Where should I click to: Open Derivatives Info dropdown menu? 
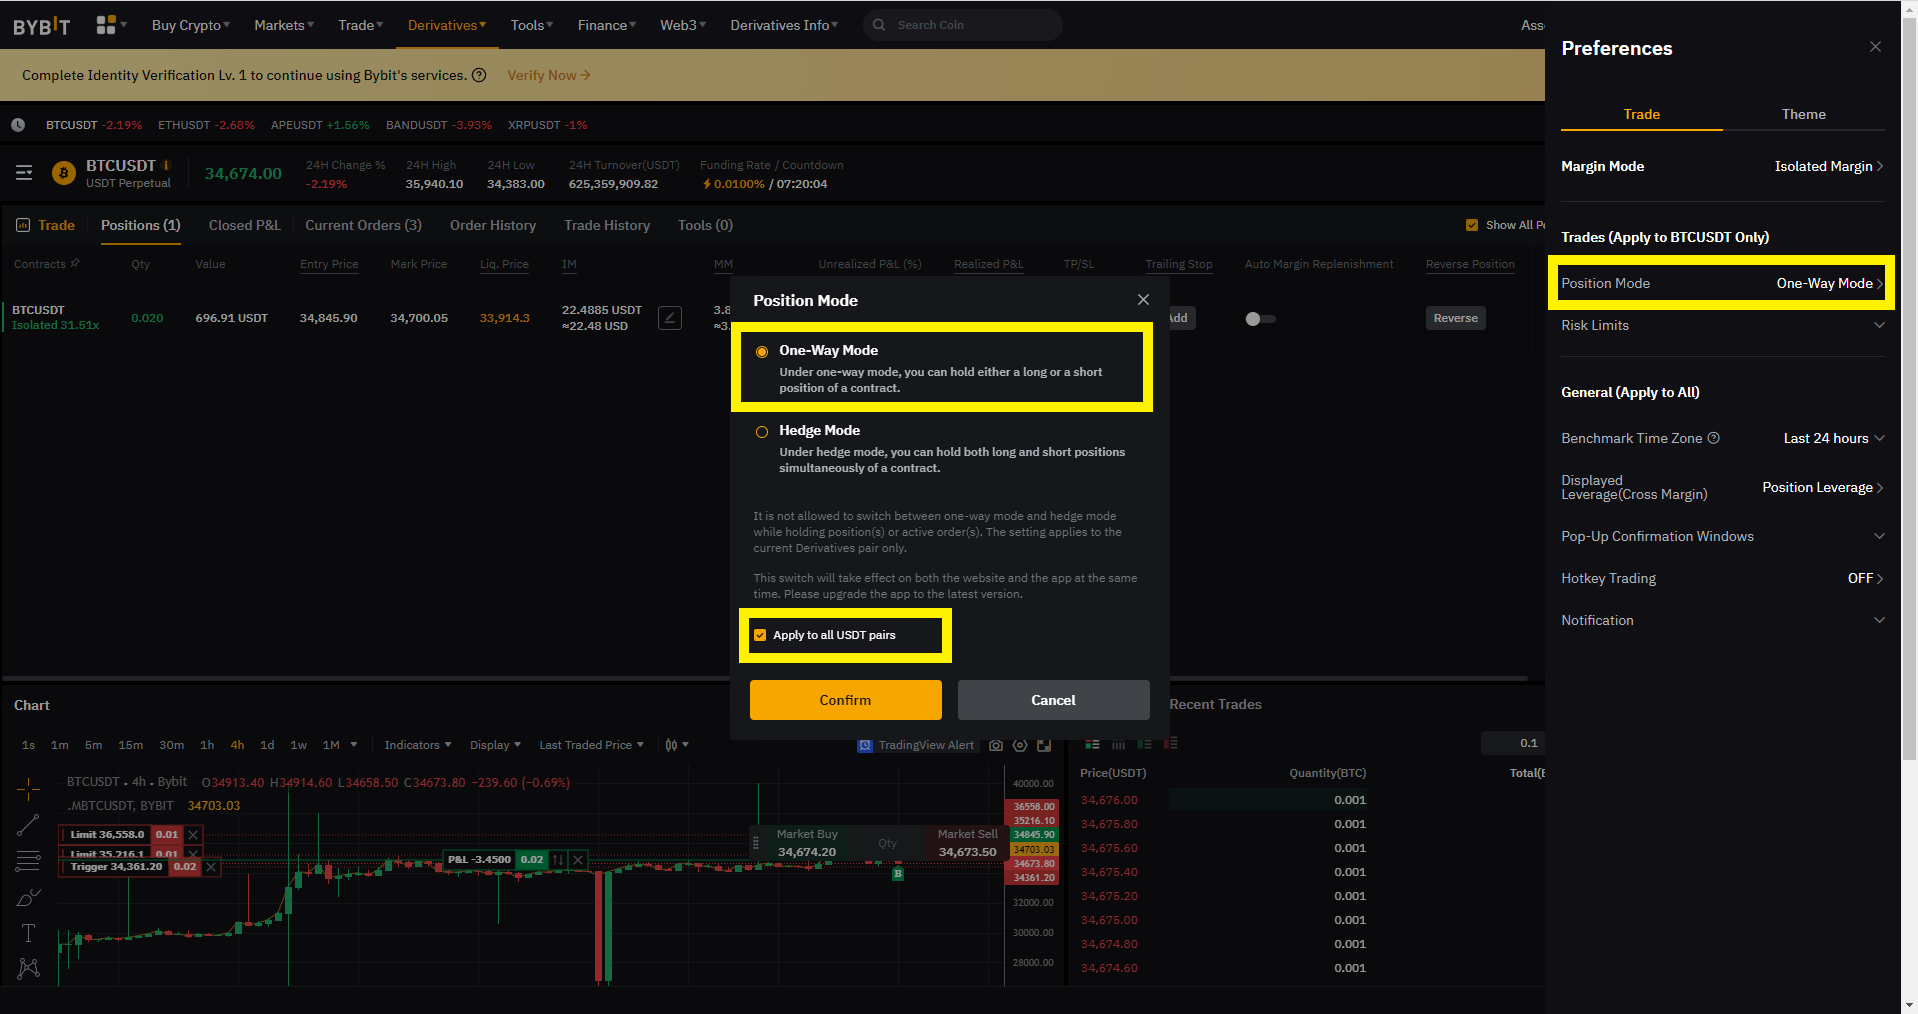[x=784, y=25]
